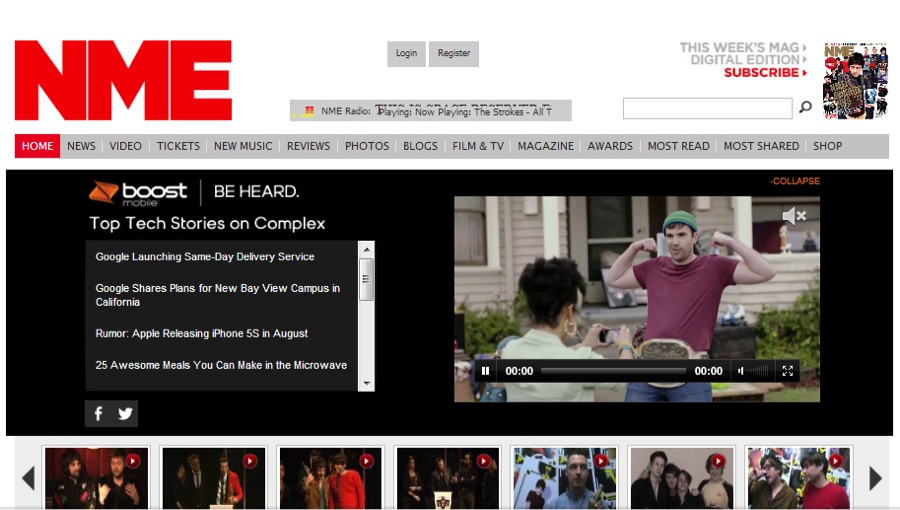Open the magazine cover thumbnail
This screenshot has height=510, width=900.
point(855,81)
